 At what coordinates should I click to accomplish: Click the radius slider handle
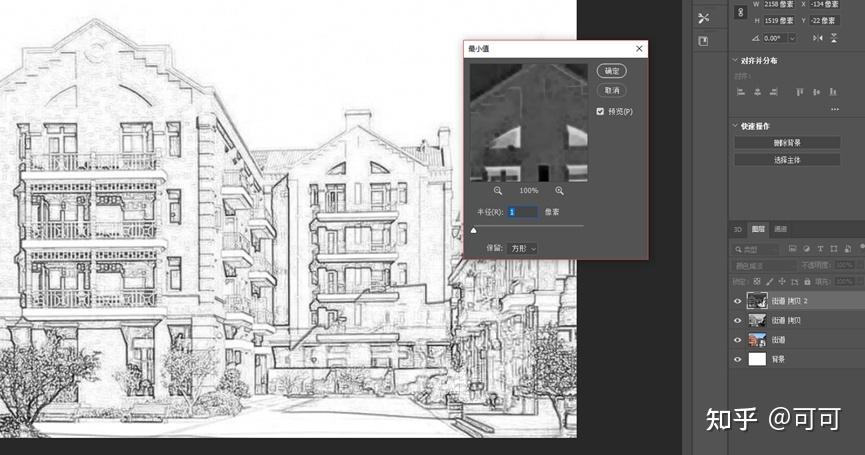tap(473, 231)
